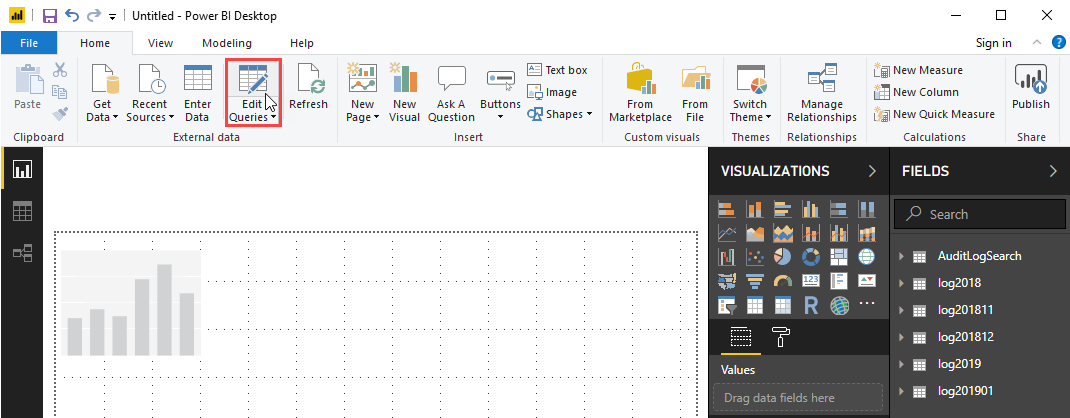Open the Format paint roller tab
Viewport: 1070px width, 418px height.
point(781,337)
